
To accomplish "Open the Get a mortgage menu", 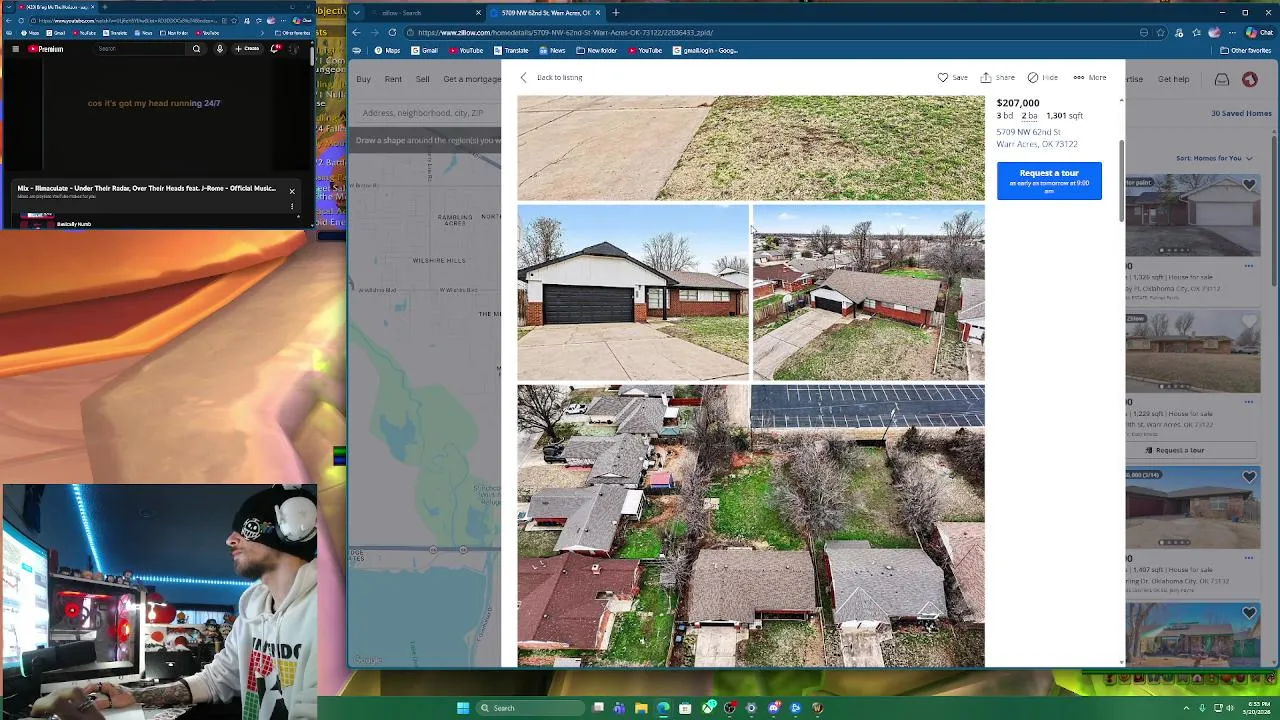I will (x=472, y=79).
